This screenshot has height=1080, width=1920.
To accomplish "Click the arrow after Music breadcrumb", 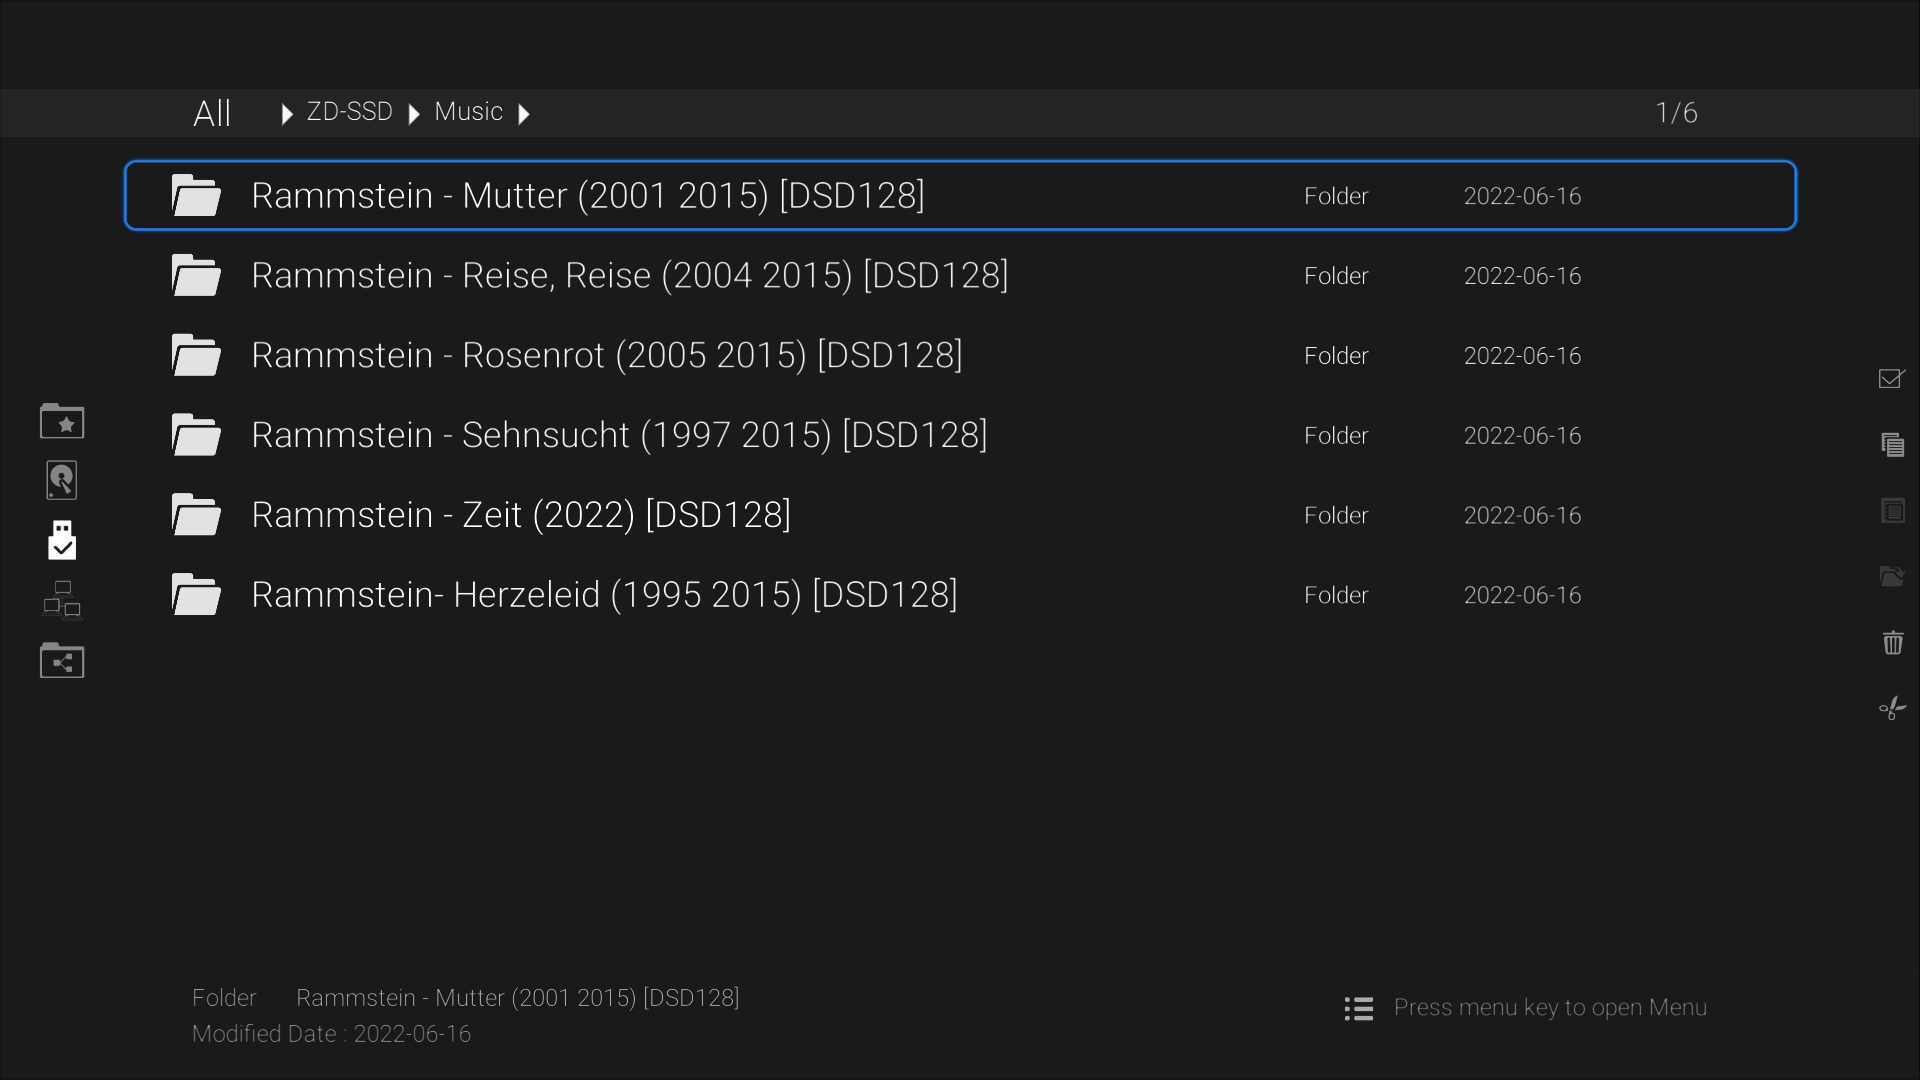I will coord(523,114).
